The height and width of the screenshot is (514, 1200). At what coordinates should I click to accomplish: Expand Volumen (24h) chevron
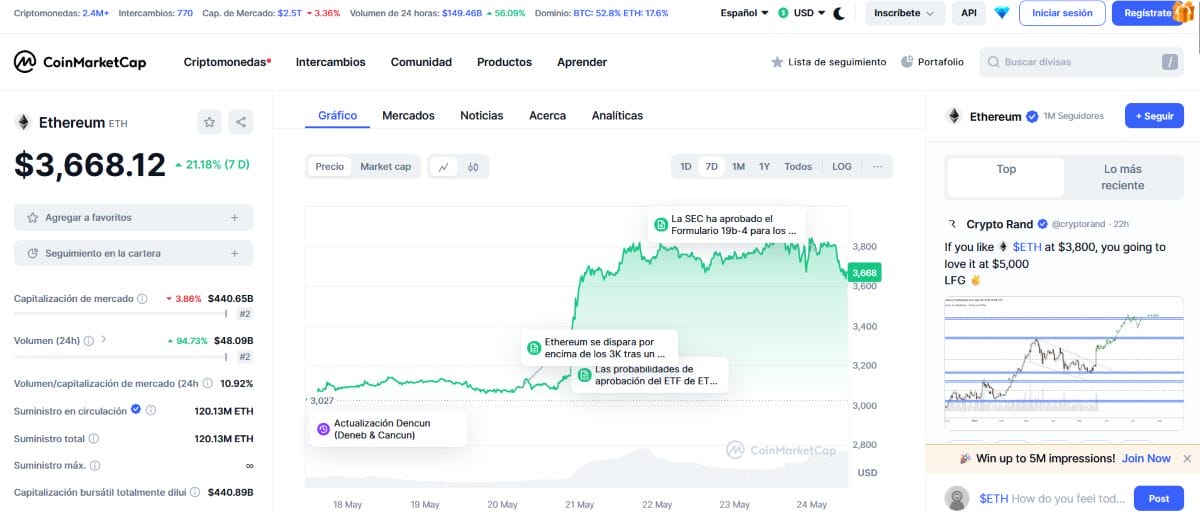tap(104, 340)
